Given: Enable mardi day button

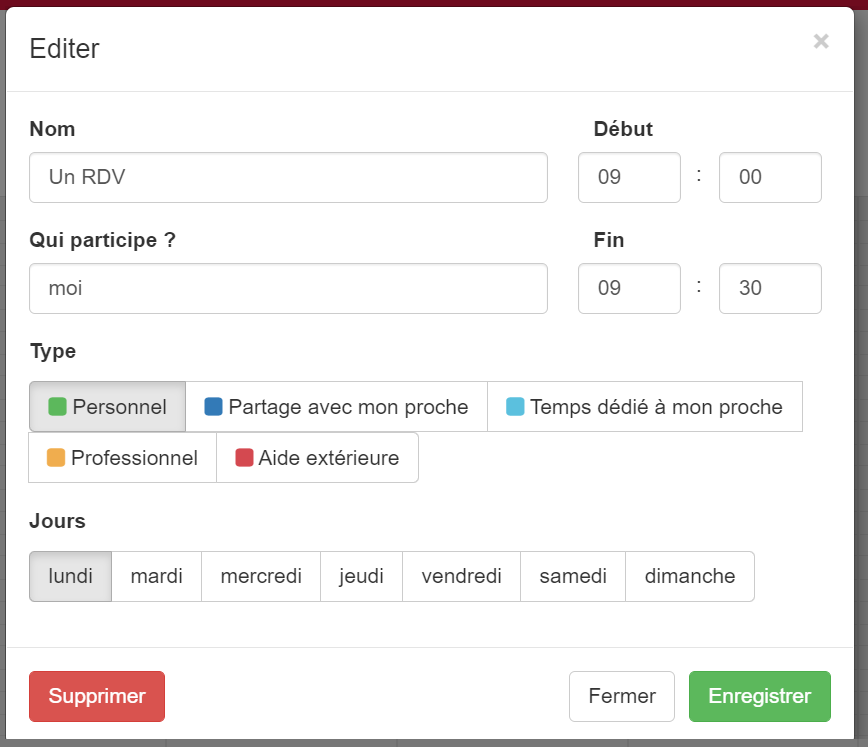Looking at the screenshot, I should coord(156,576).
